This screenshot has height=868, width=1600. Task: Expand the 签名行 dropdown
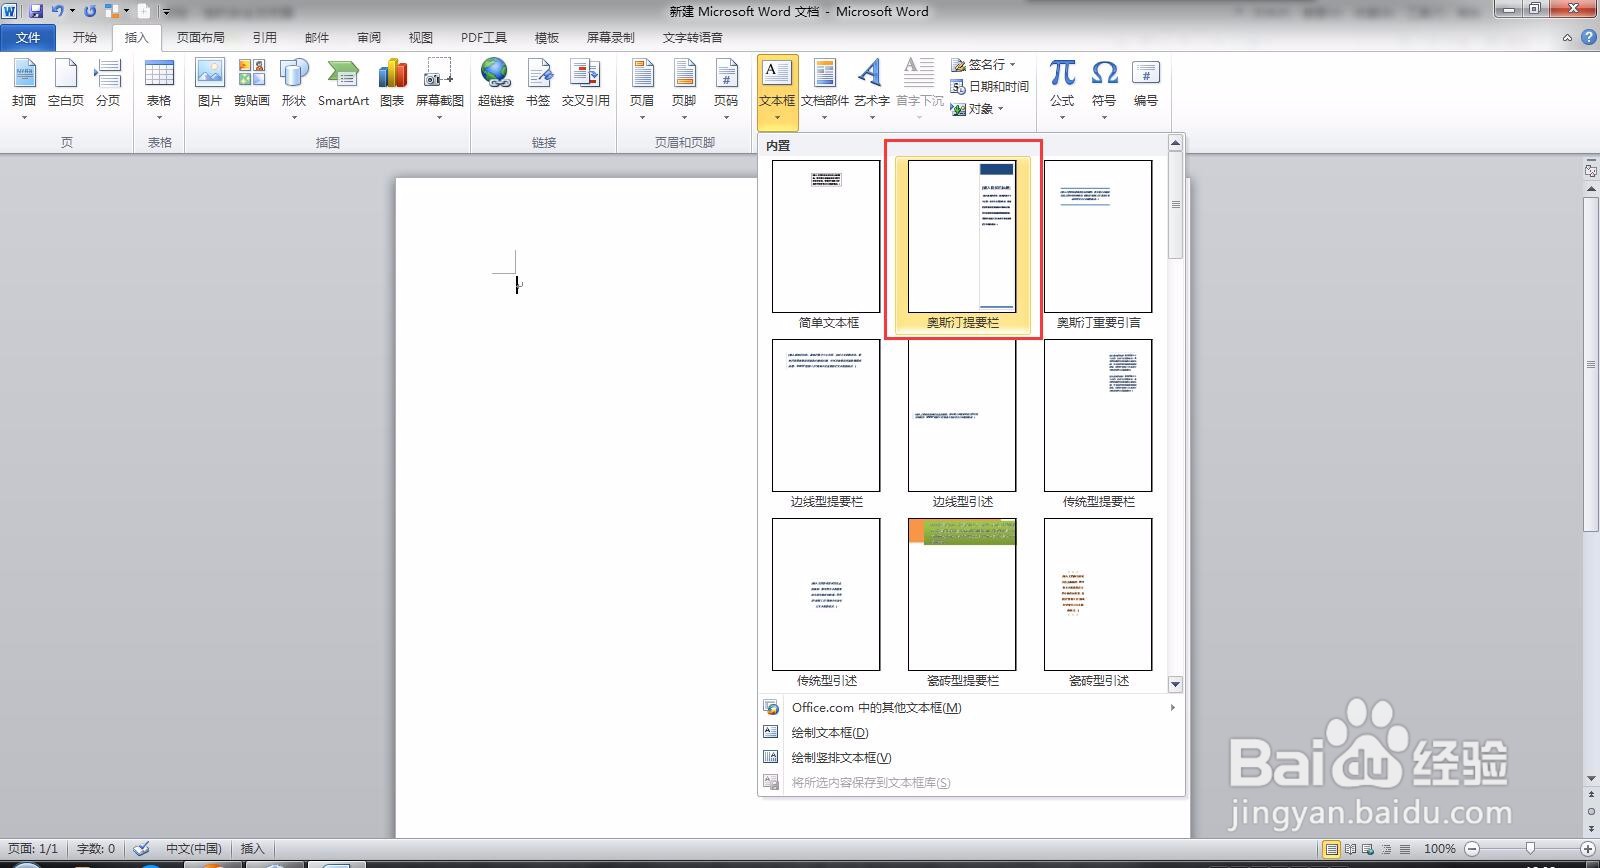1012,64
